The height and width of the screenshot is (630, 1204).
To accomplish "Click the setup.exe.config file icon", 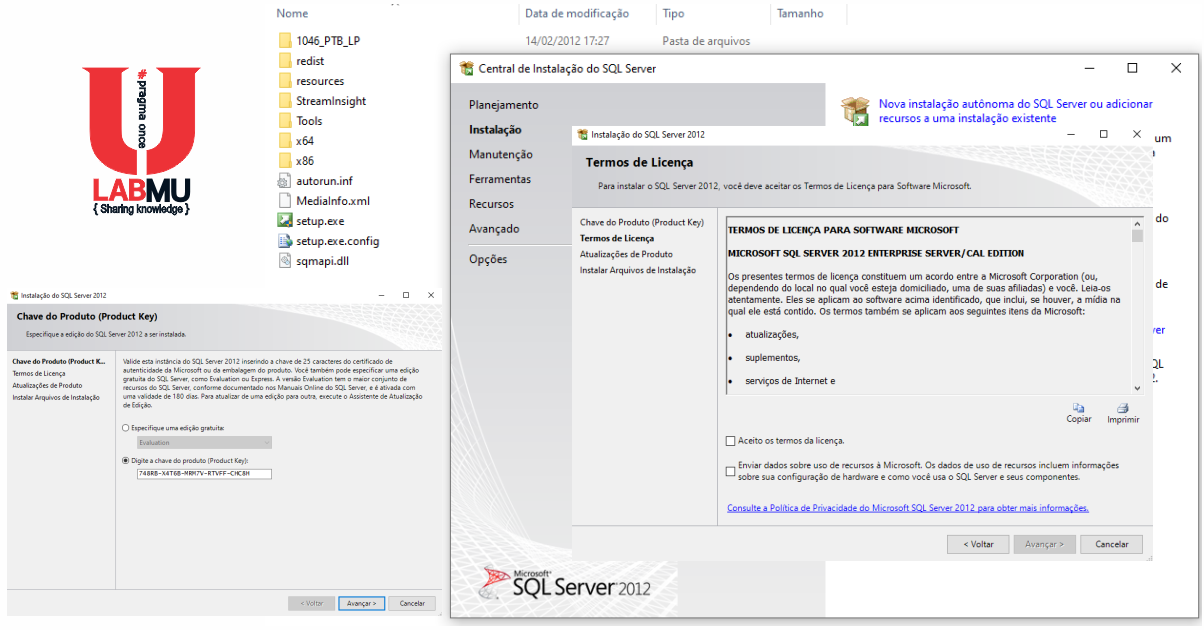I will pos(284,241).
